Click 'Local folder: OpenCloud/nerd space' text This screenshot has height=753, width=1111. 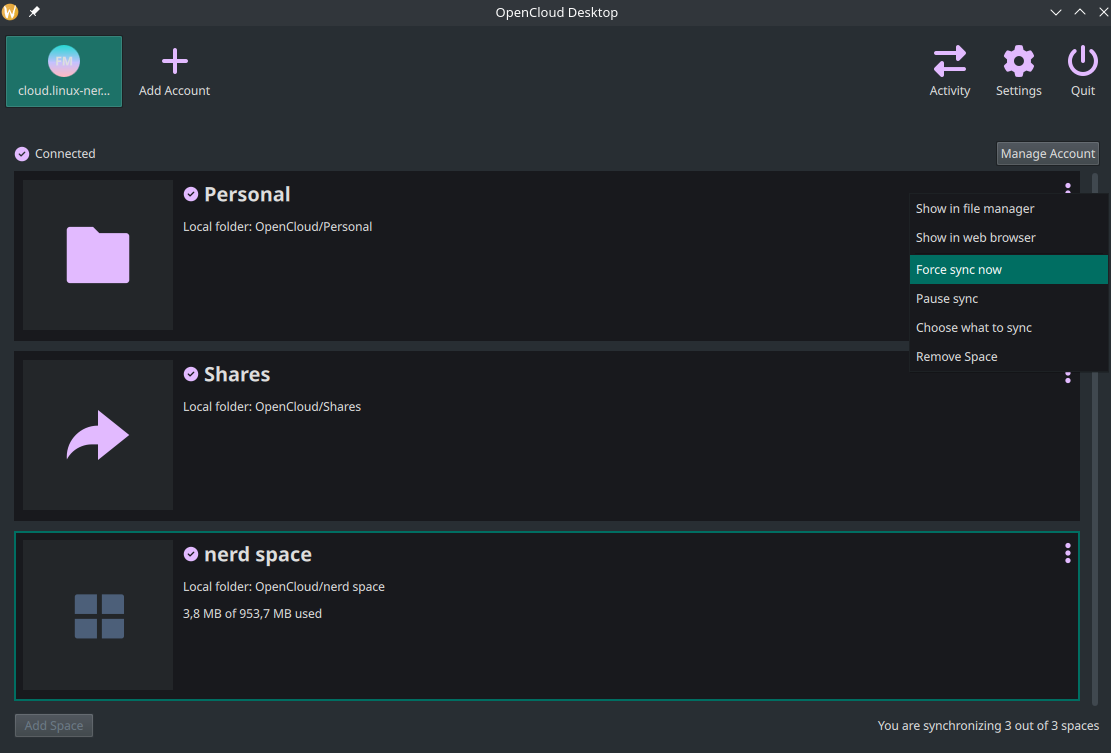[284, 587]
